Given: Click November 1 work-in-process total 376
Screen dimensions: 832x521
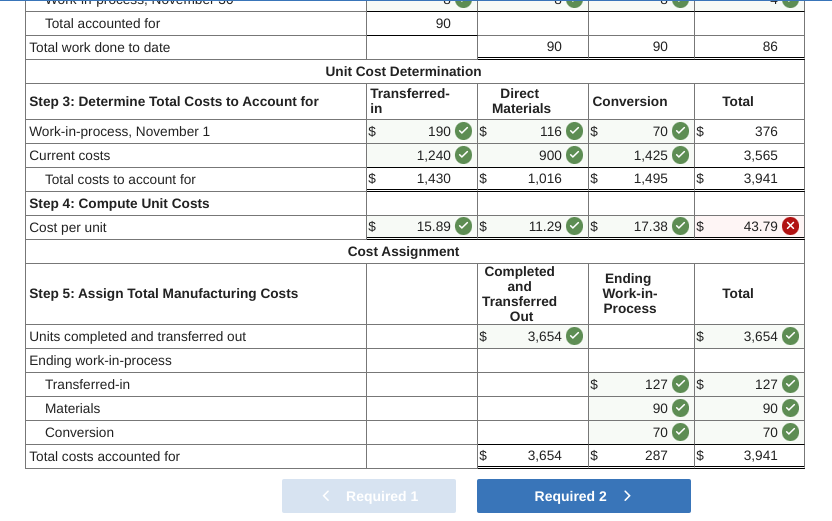Looking at the screenshot, I should (x=766, y=132).
